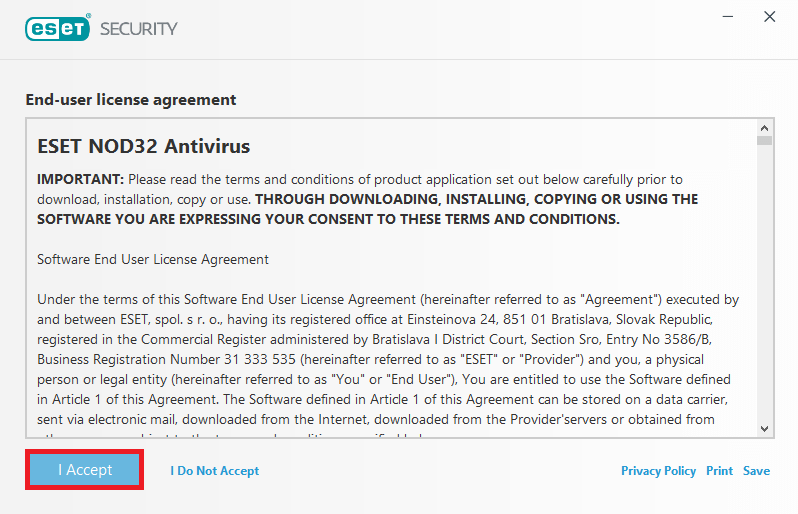Click the bold THROUGH DOWNLOADING, INSTALLING consent text
This screenshot has height=514, width=798.
coord(367,209)
